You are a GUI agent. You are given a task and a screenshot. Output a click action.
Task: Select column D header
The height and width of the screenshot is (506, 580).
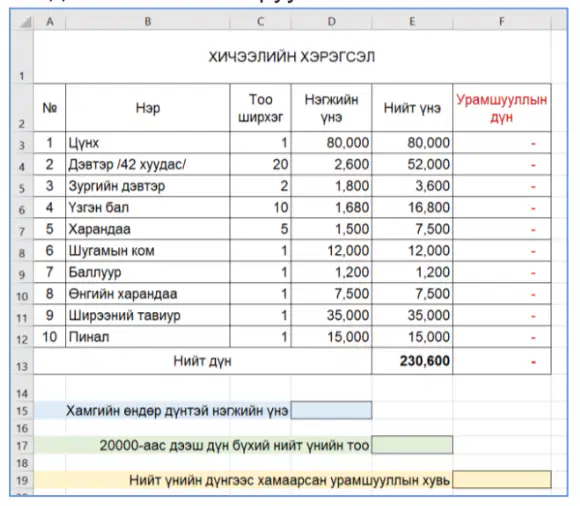click(x=331, y=22)
